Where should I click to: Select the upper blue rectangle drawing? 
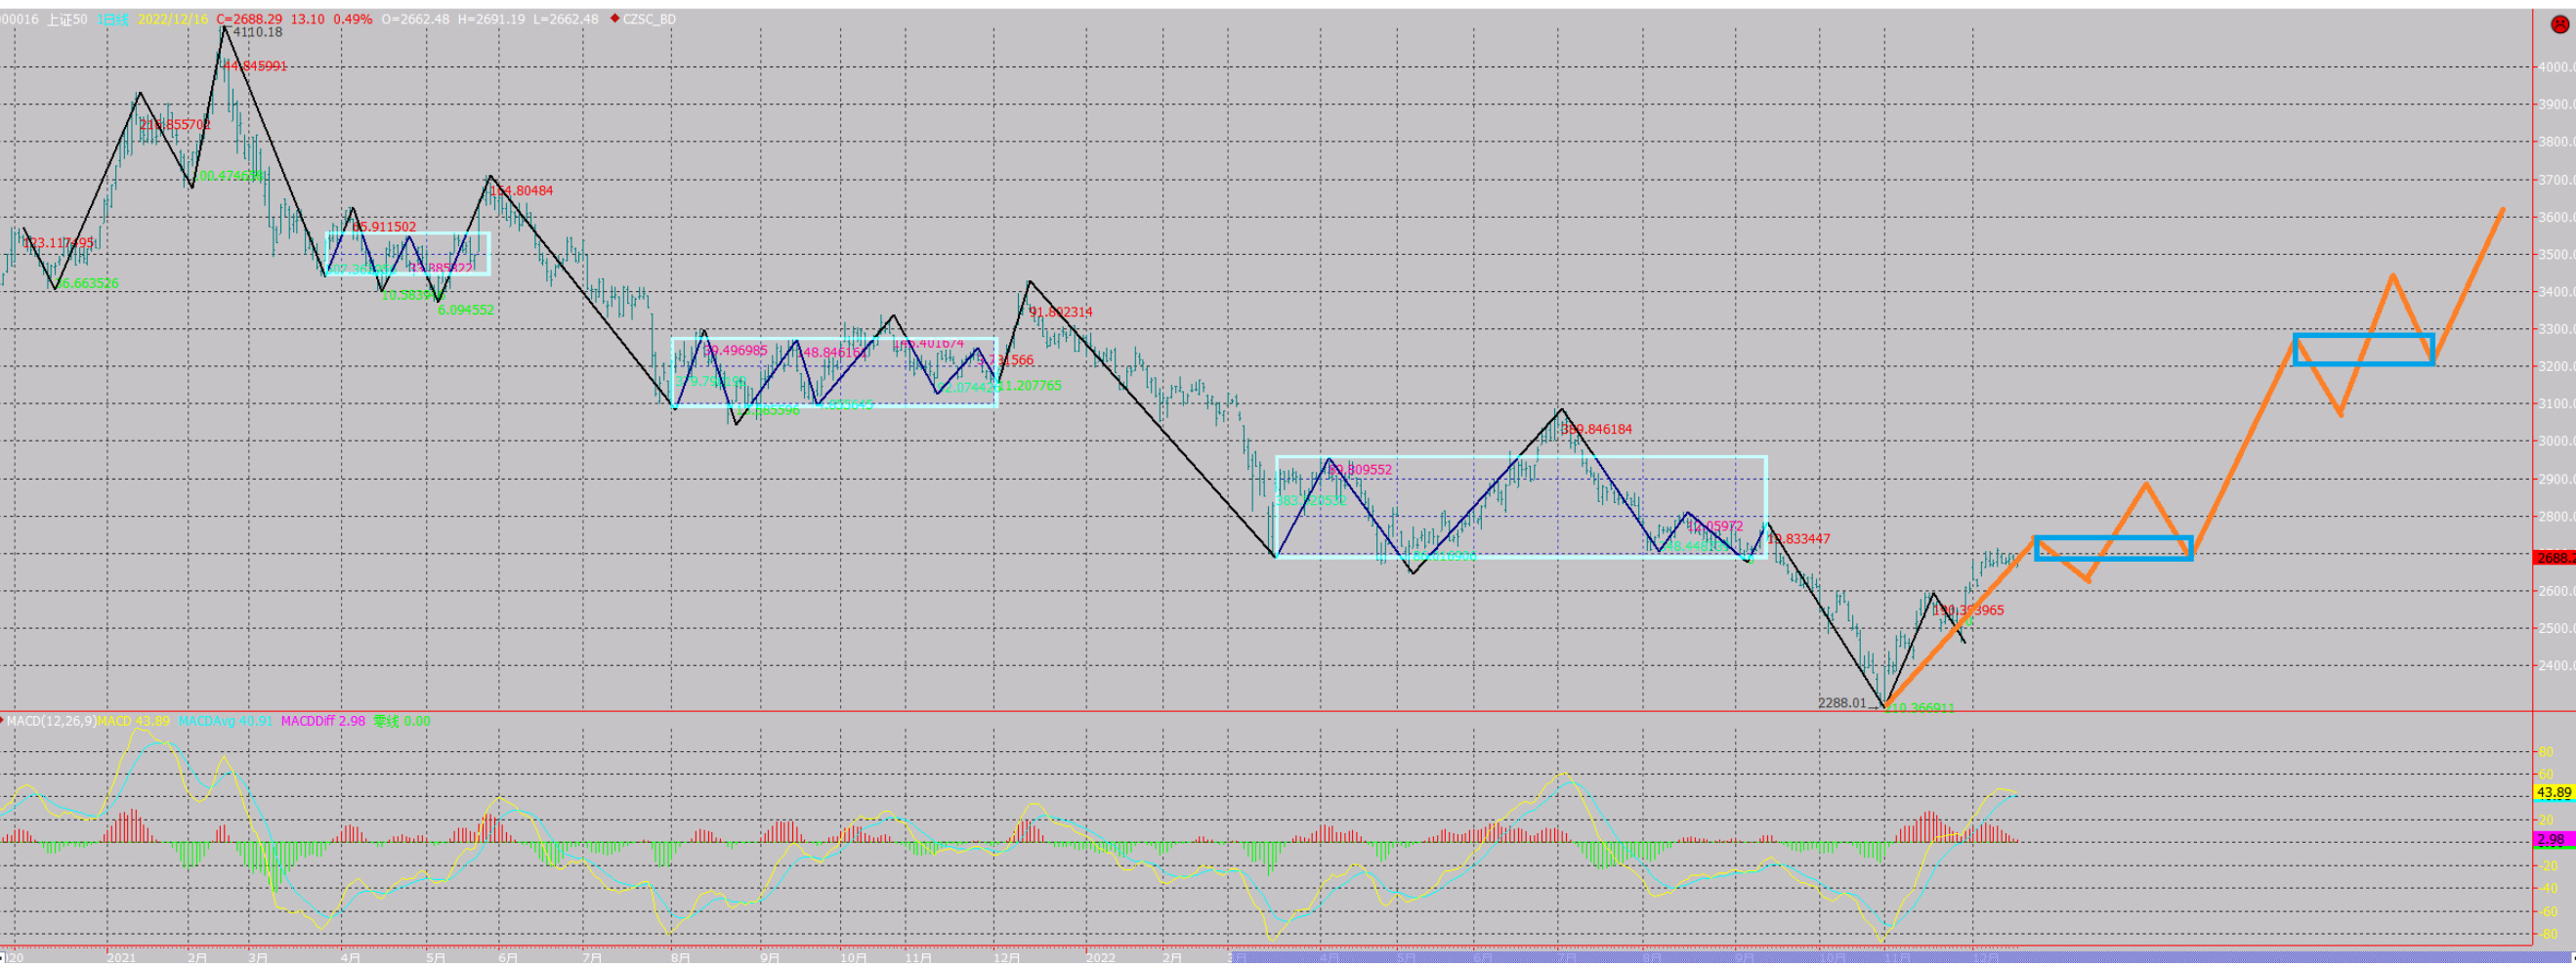[x=2362, y=337]
